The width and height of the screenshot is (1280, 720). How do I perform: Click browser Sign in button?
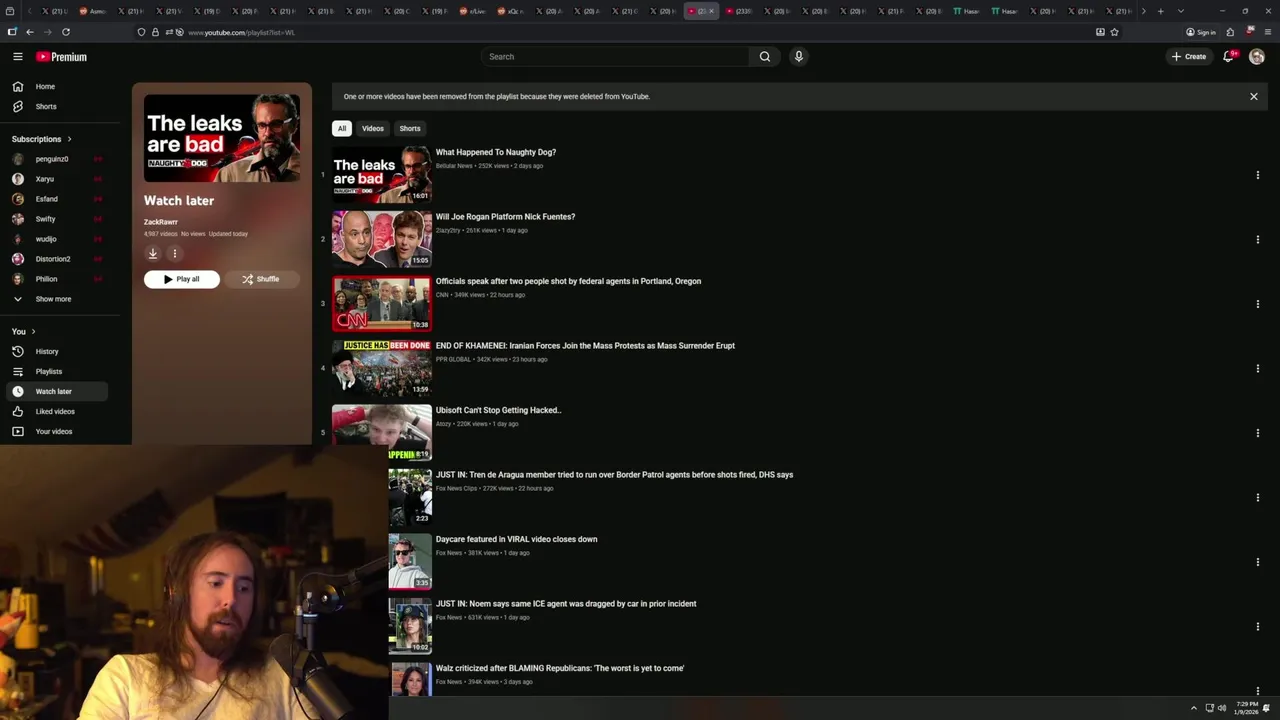[1201, 32]
